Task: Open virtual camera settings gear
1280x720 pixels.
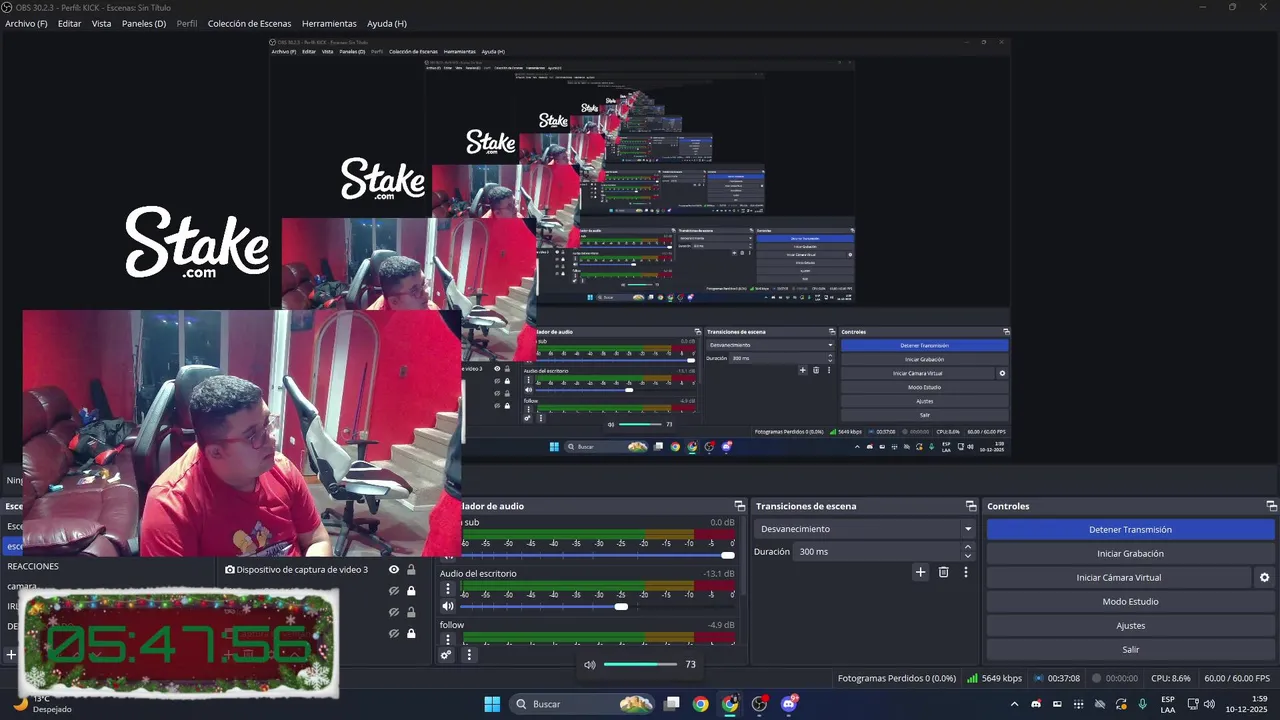Action: [x=1264, y=578]
